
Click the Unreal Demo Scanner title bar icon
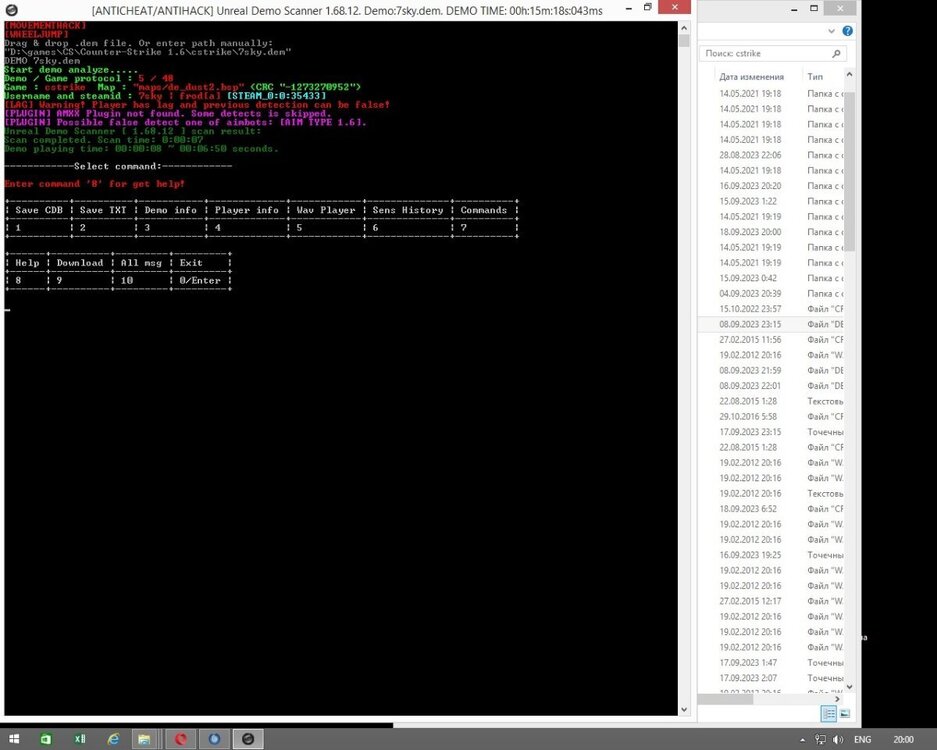[x=11, y=9]
